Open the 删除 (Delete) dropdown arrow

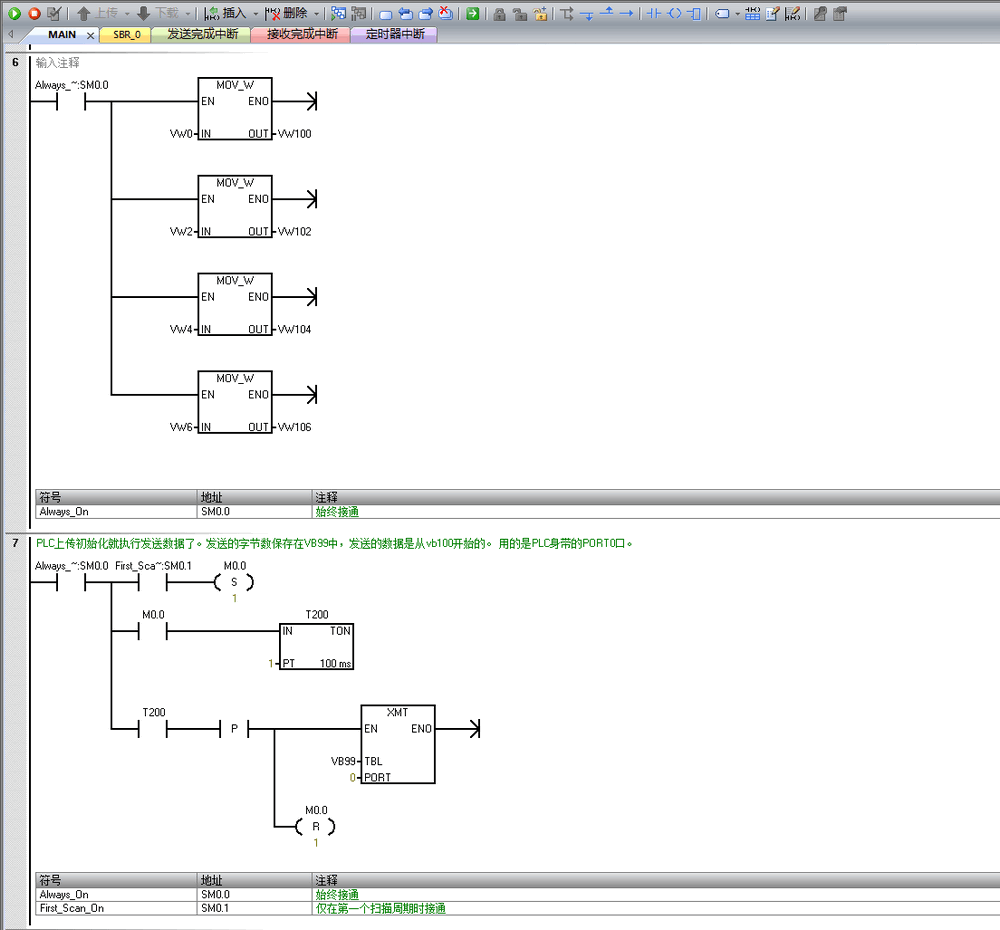coord(316,14)
